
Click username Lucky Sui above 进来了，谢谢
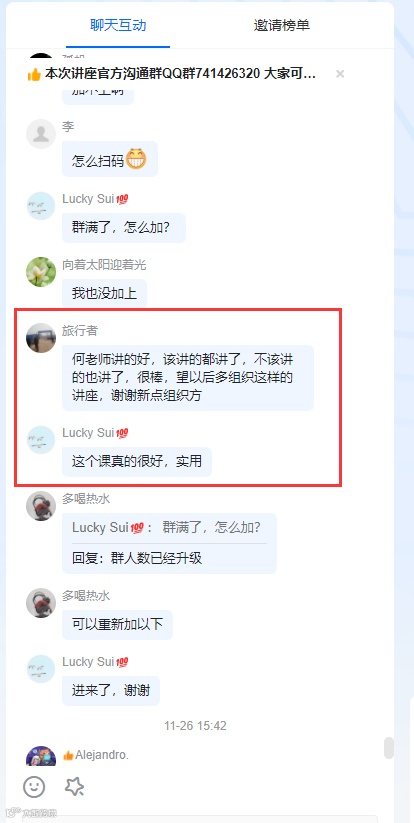(88, 661)
